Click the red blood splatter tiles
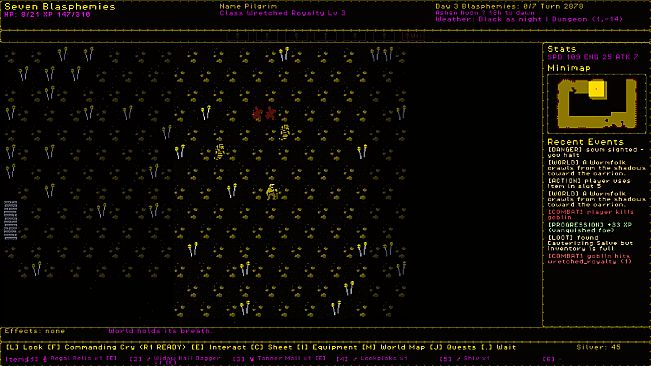 coord(264,113)
